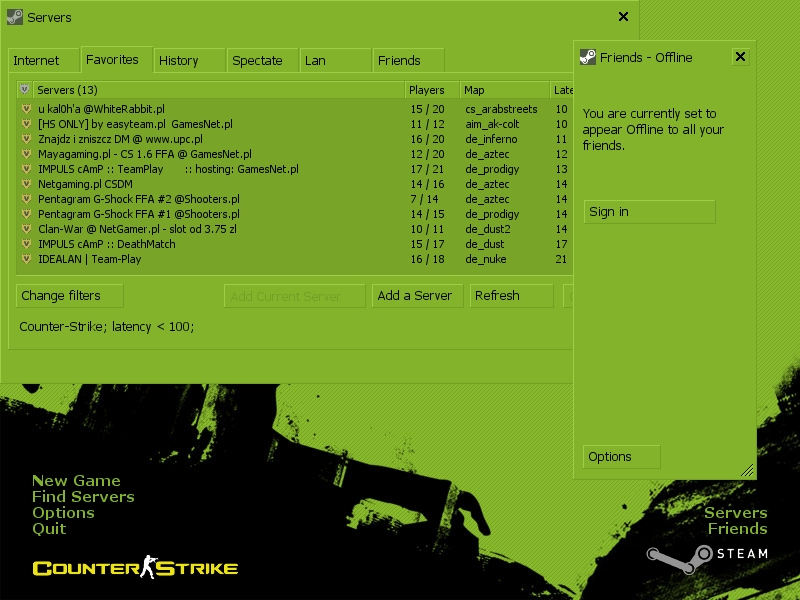Select server IMPULS cAmP :: DeathMatch
The image size is (800, 600).
[295, 244]
